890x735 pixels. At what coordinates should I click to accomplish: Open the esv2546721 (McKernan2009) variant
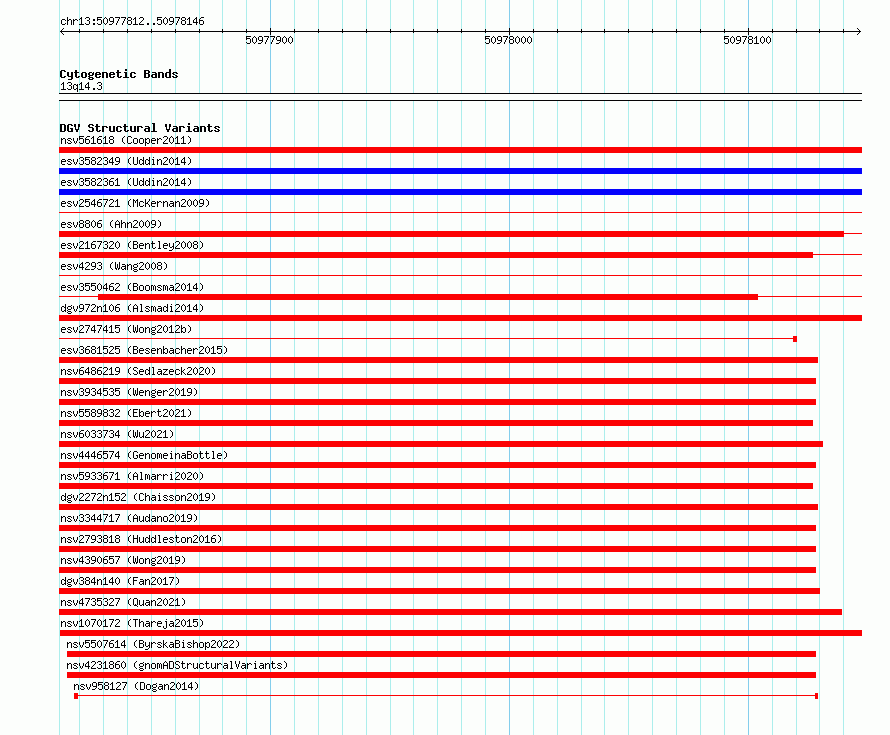135,203
